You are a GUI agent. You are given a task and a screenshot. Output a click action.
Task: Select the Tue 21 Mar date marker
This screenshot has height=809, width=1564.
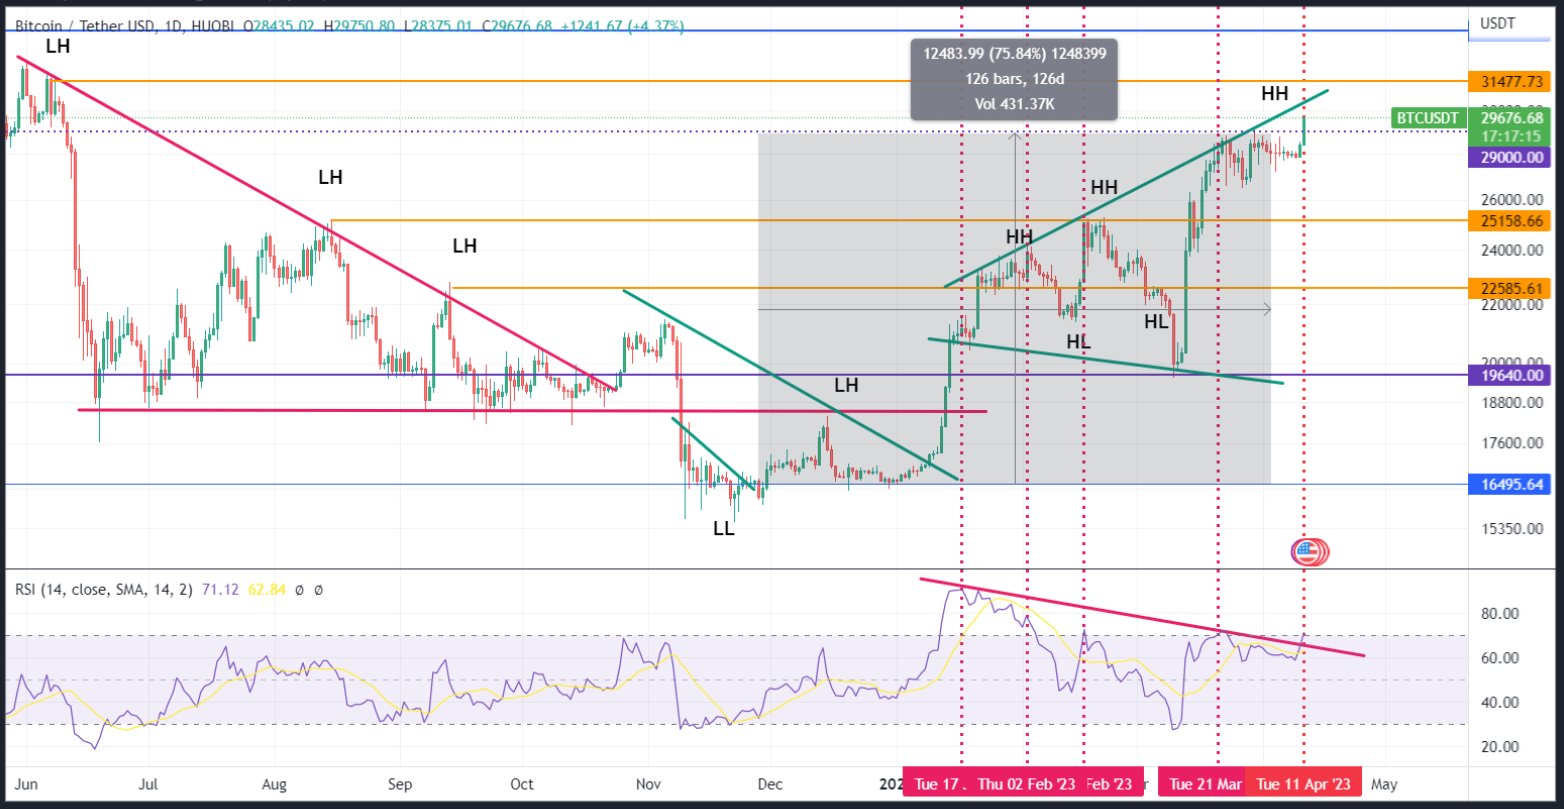click(1206, 784)
